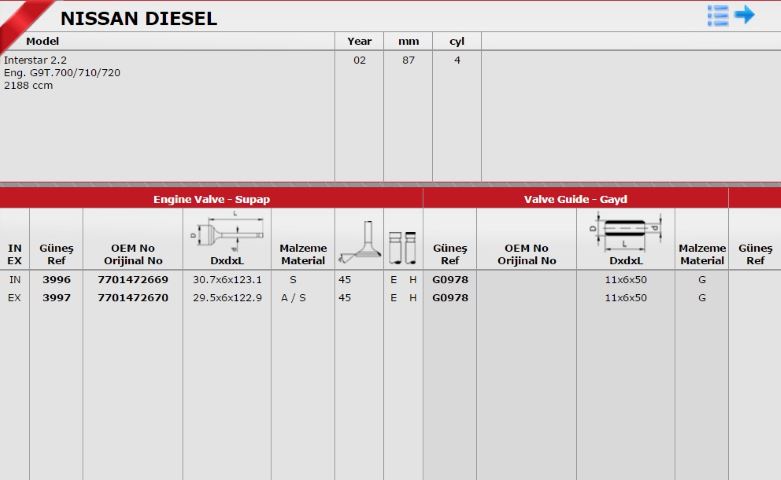
Task: Click material A / S in EX row
Action: (x=293, y=297)
